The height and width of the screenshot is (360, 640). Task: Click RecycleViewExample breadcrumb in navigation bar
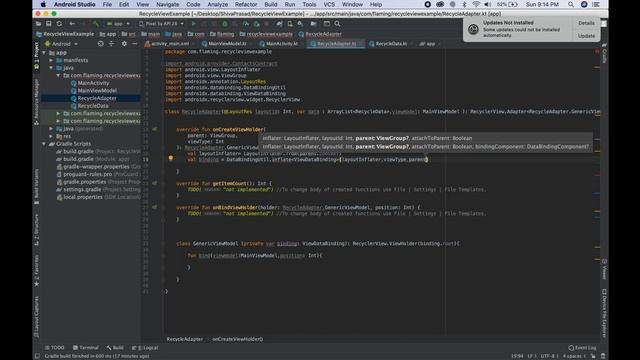pos(65,34)
